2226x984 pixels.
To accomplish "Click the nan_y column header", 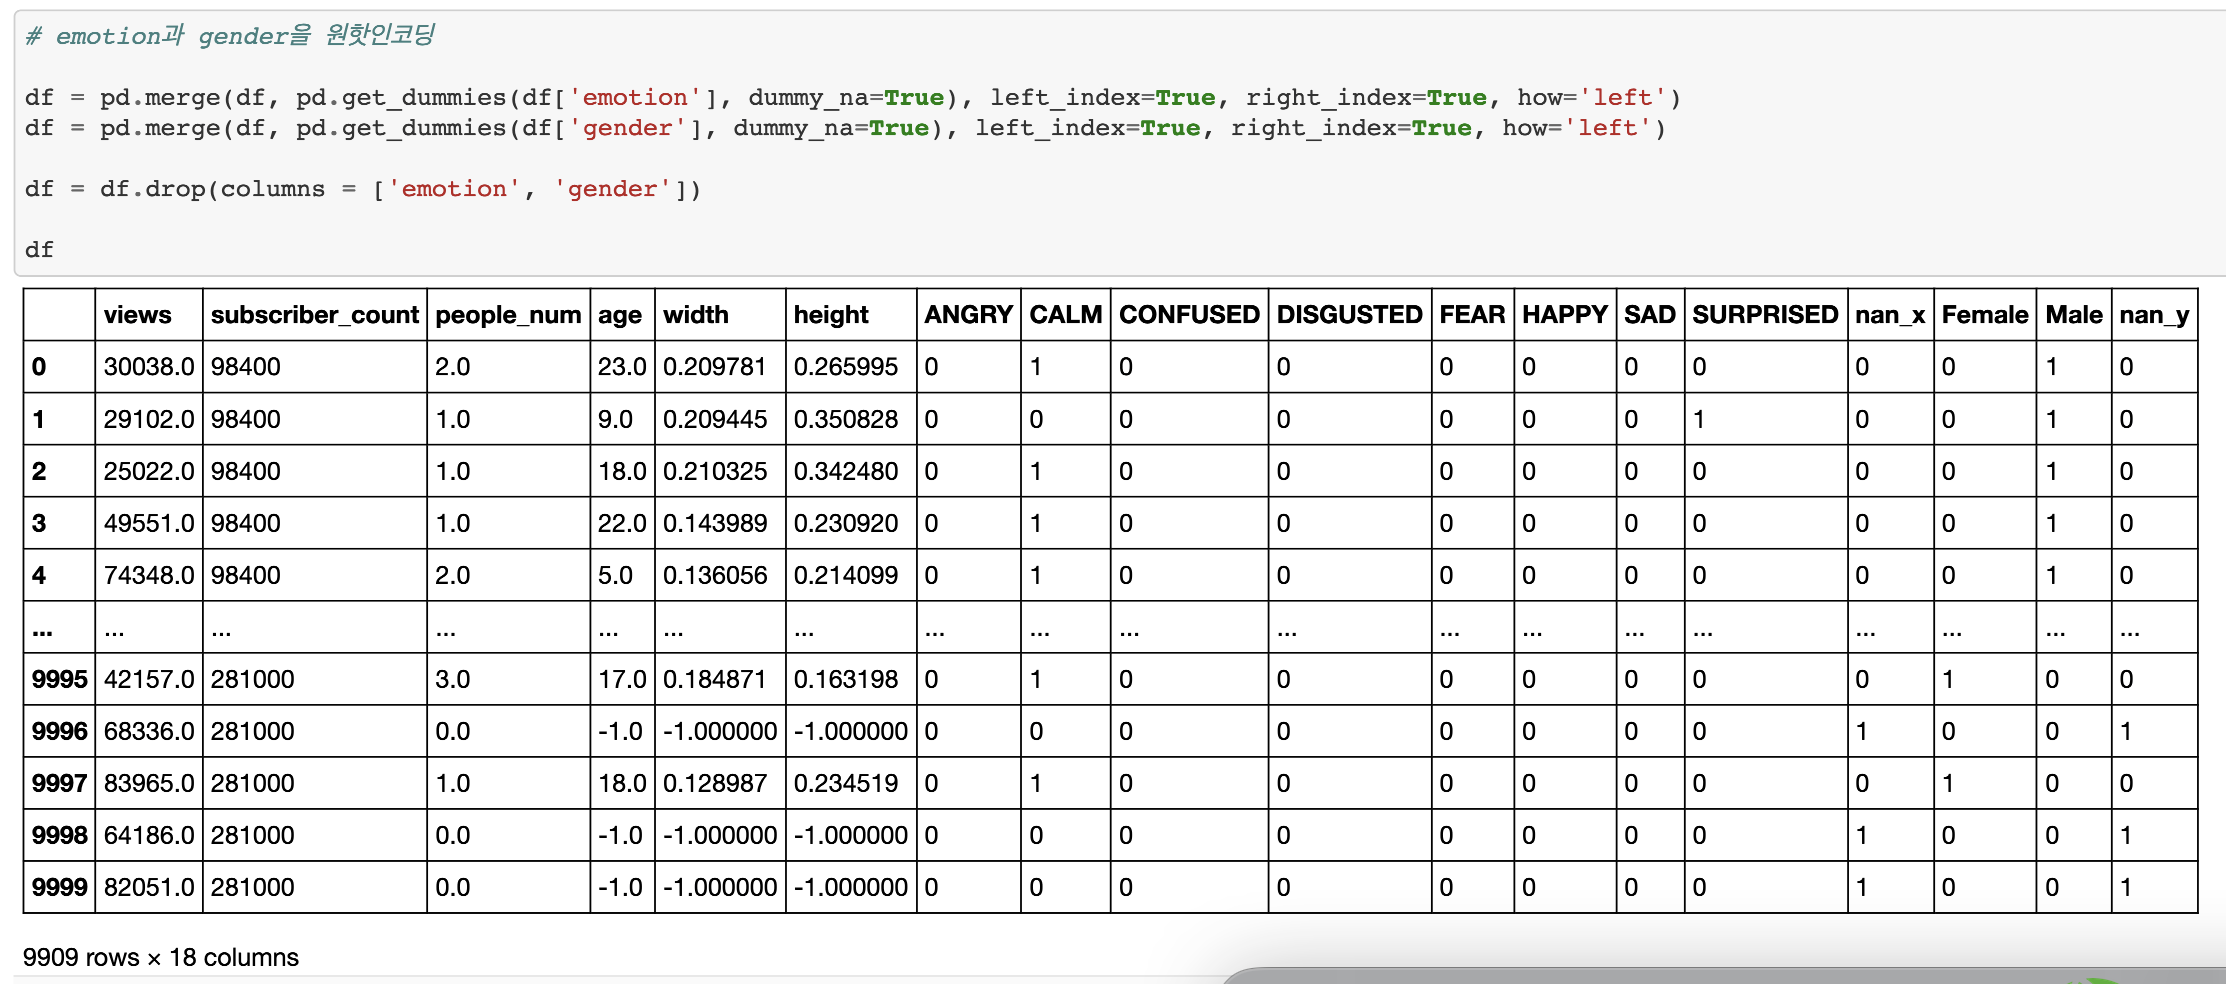I will [x=2154, y=315].
